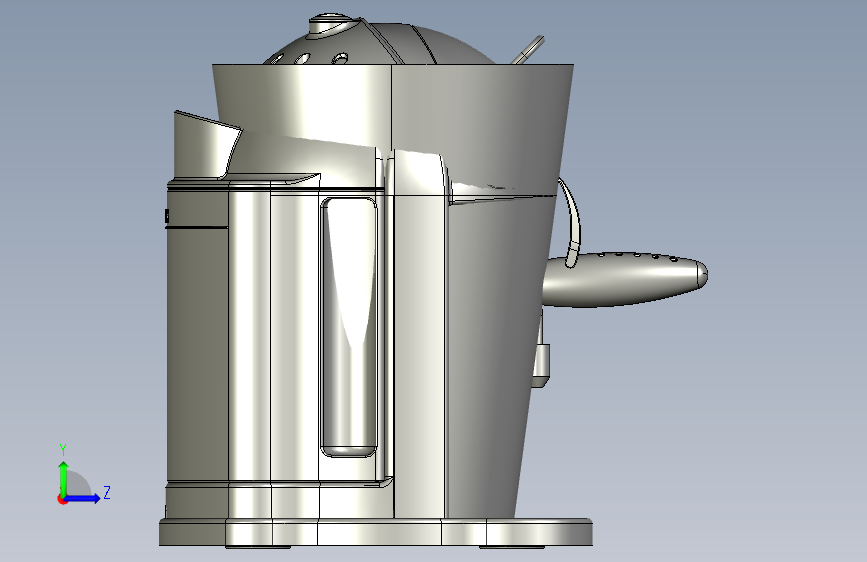
Task: Click the Y axis label
Action: [x=63, y=449]
